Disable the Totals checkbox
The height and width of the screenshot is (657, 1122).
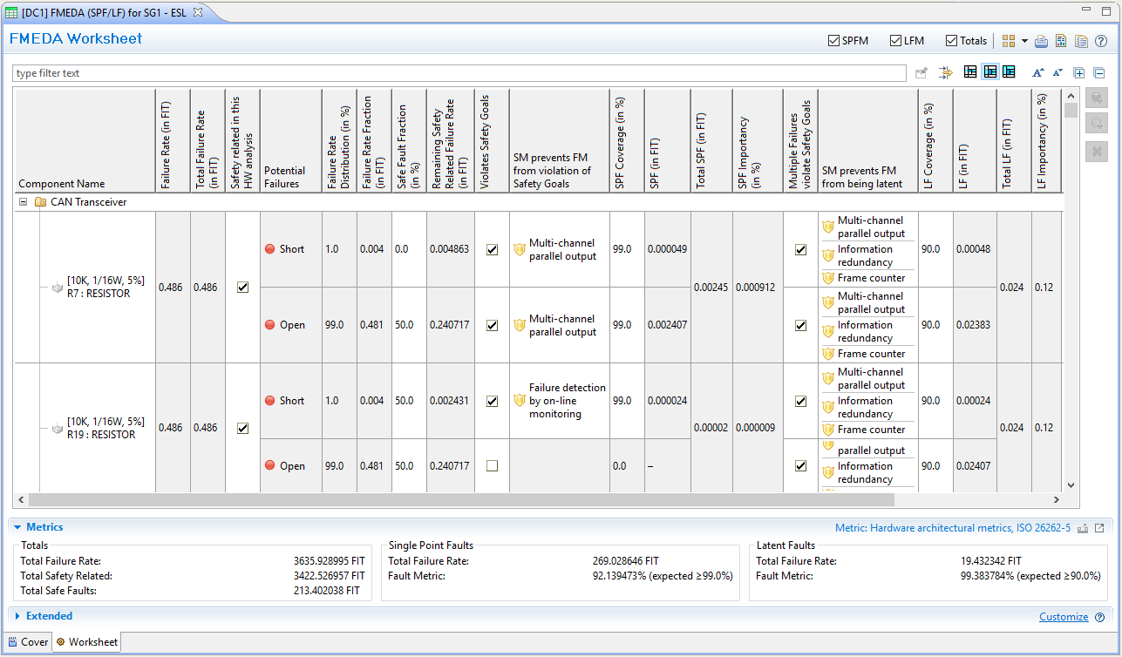tap(951, 41)
